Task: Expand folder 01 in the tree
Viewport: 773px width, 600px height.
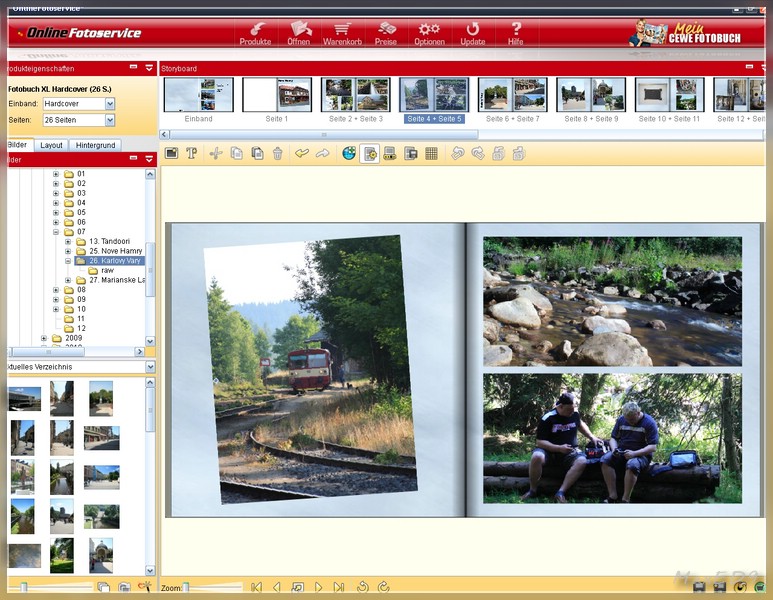Action: [56, 174]
